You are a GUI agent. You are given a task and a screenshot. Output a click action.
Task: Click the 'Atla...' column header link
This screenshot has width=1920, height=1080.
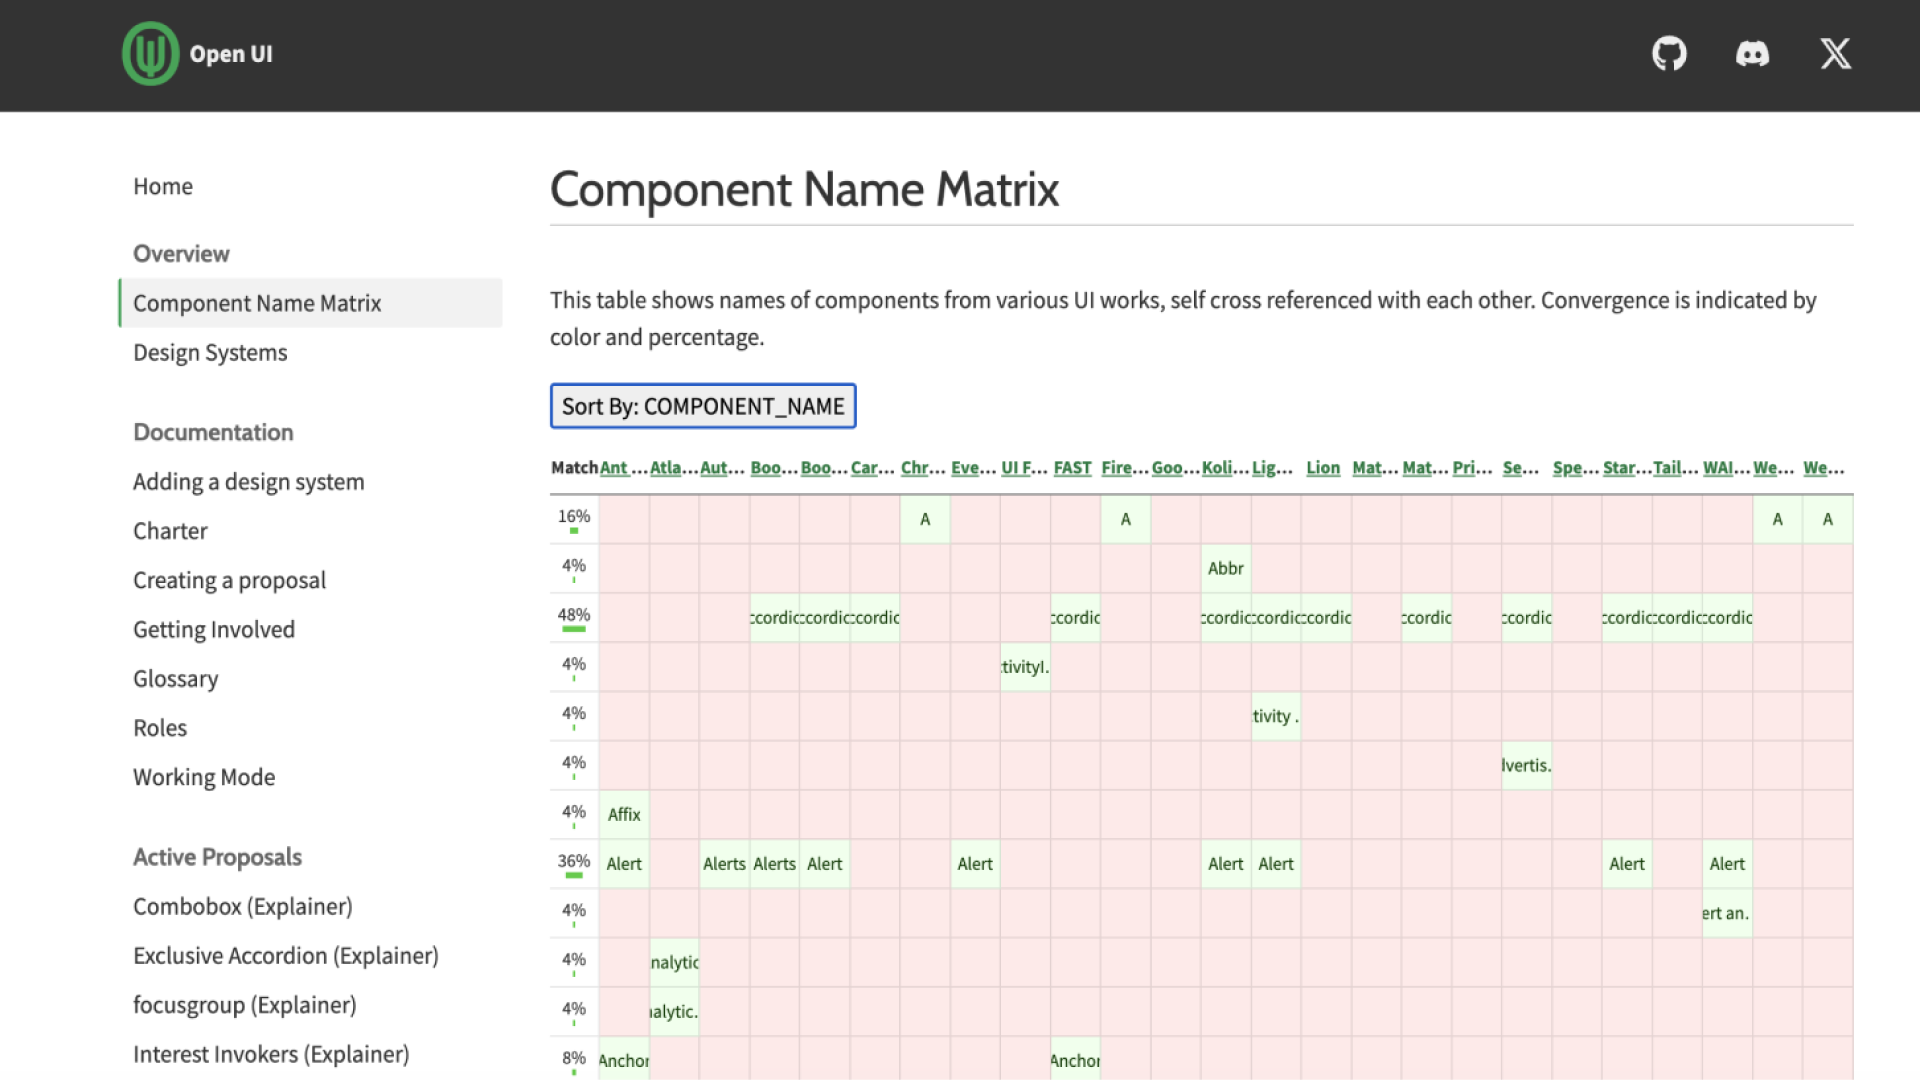[x=673, y=468]
